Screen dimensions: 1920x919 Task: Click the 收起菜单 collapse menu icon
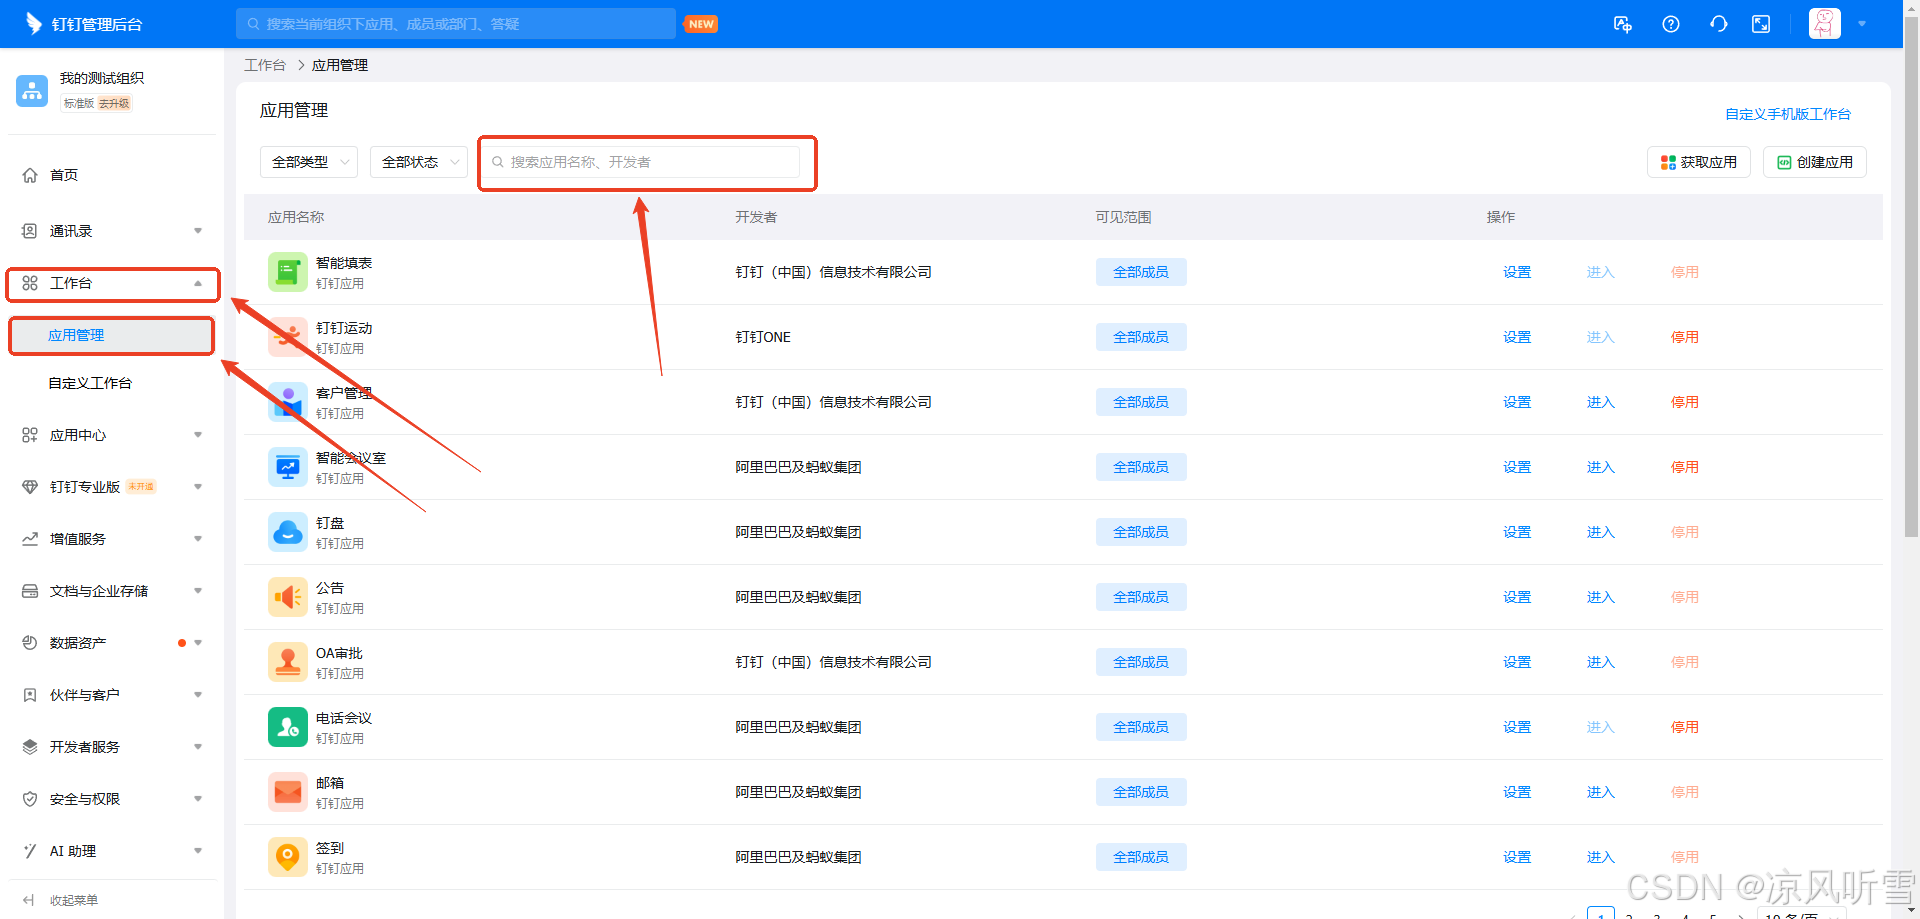pyautogui.click(x=29, y=900)
